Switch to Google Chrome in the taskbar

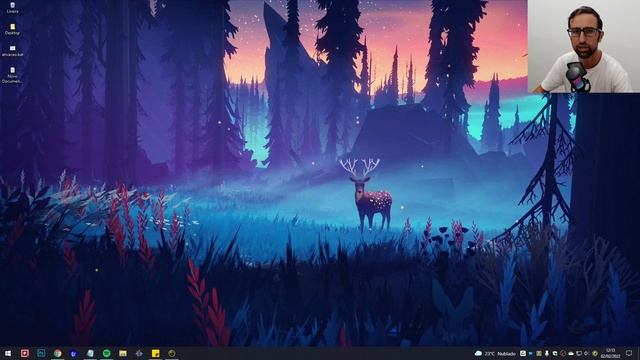(58, 353)
